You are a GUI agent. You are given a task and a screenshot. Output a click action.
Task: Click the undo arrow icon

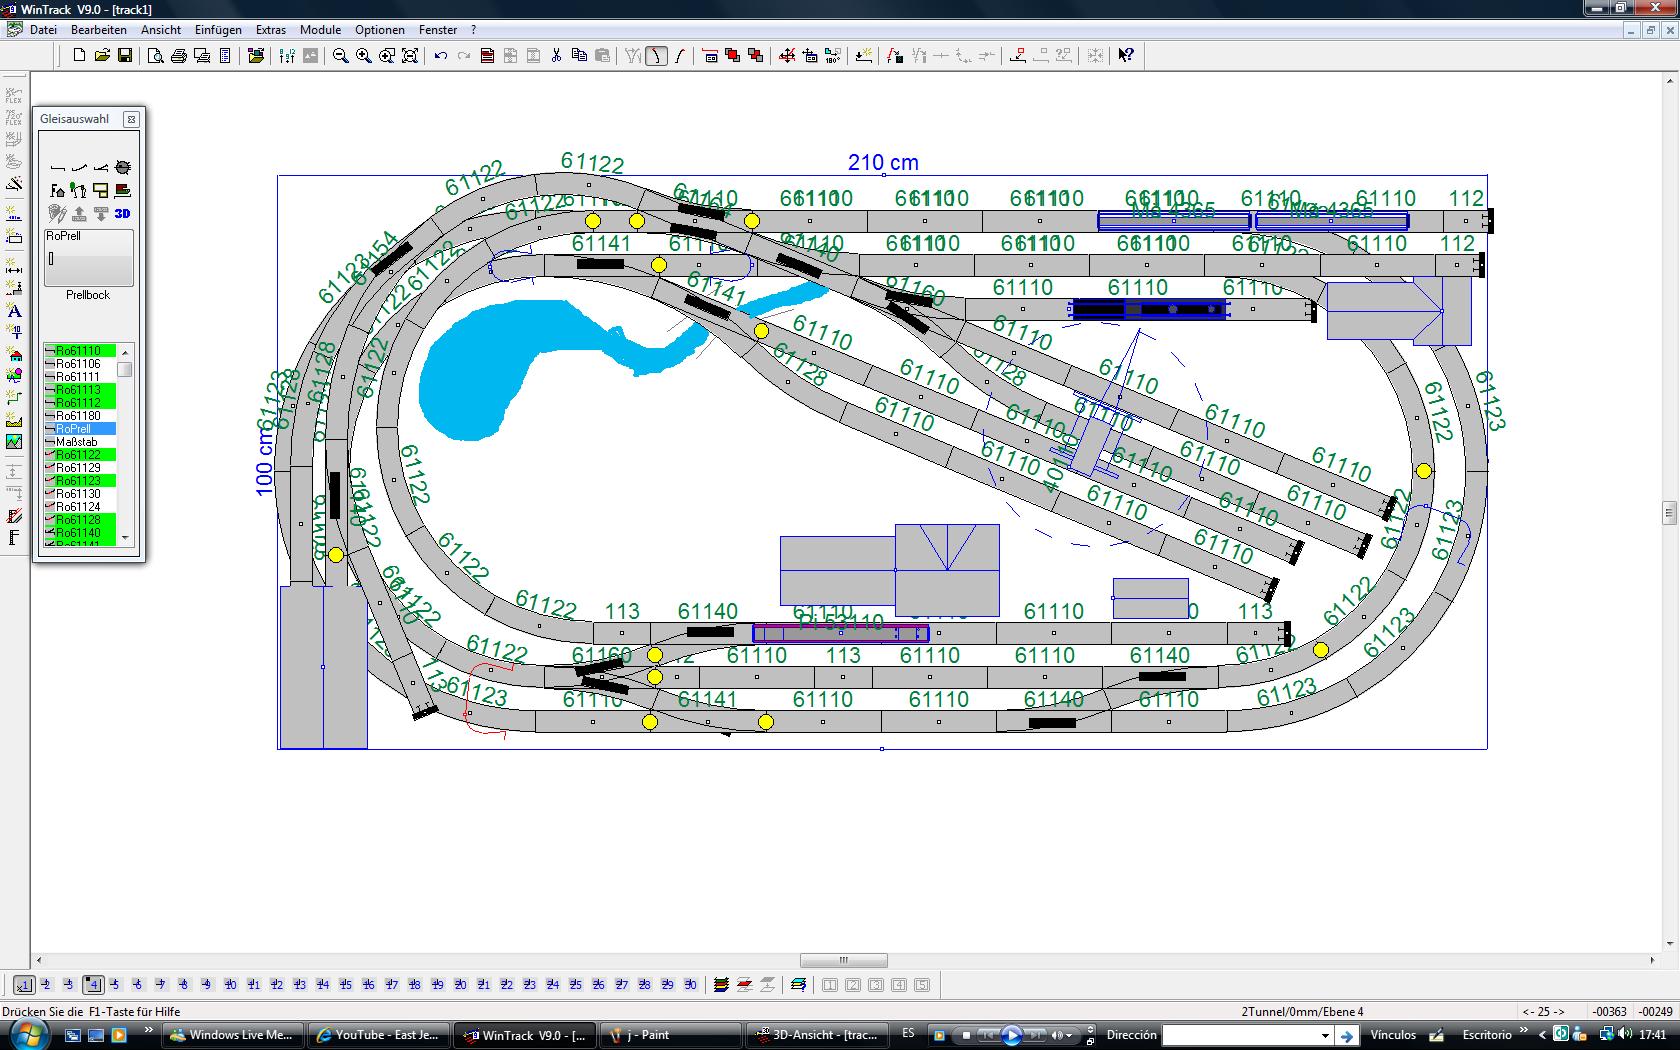point(441,56)
